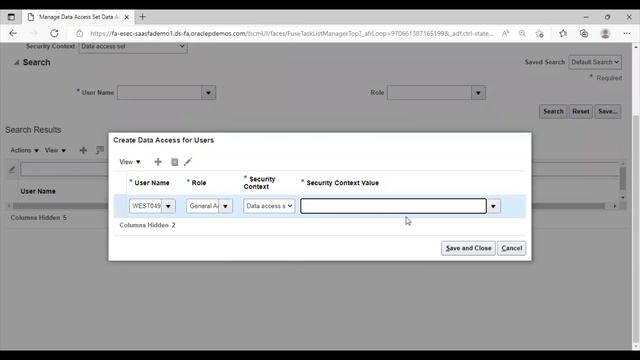640x360 pixels.
Task: Click browser profile avatar icon
Action: point(605,33)
